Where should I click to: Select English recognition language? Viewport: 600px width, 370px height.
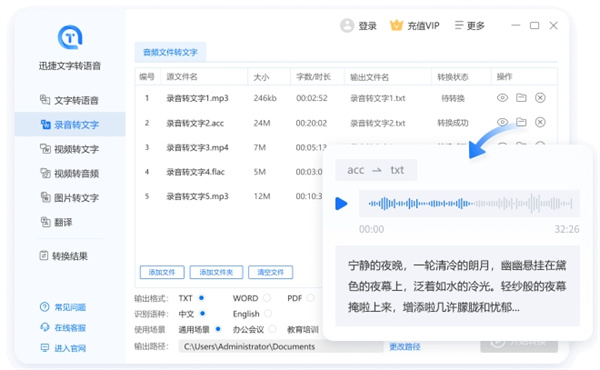pos(268,314)
